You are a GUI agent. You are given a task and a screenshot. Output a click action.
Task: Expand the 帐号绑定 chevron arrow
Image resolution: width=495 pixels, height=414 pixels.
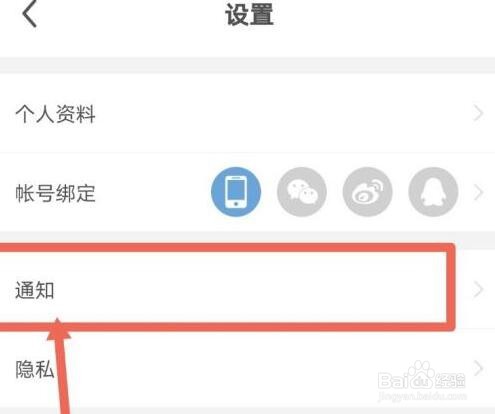[478, 192]
